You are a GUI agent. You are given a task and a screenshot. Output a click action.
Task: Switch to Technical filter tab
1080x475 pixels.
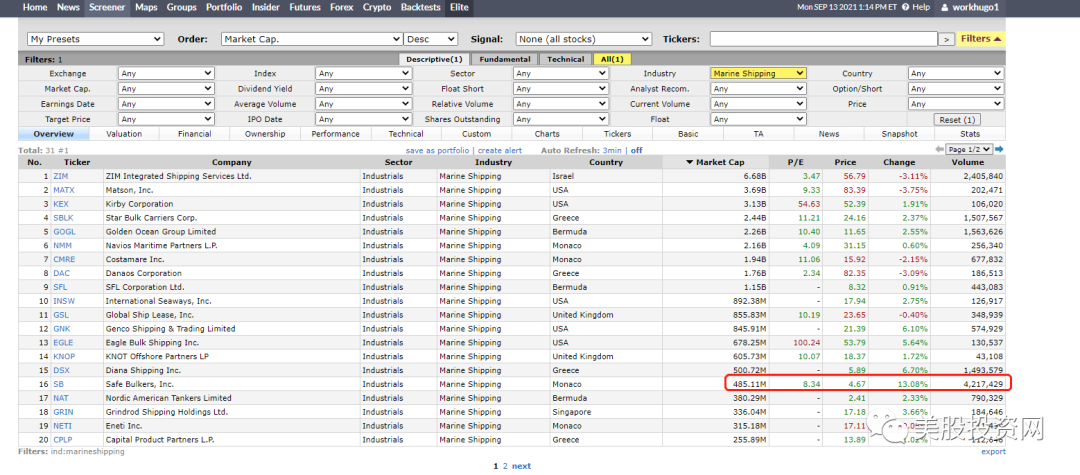click(x=565, y=59)
